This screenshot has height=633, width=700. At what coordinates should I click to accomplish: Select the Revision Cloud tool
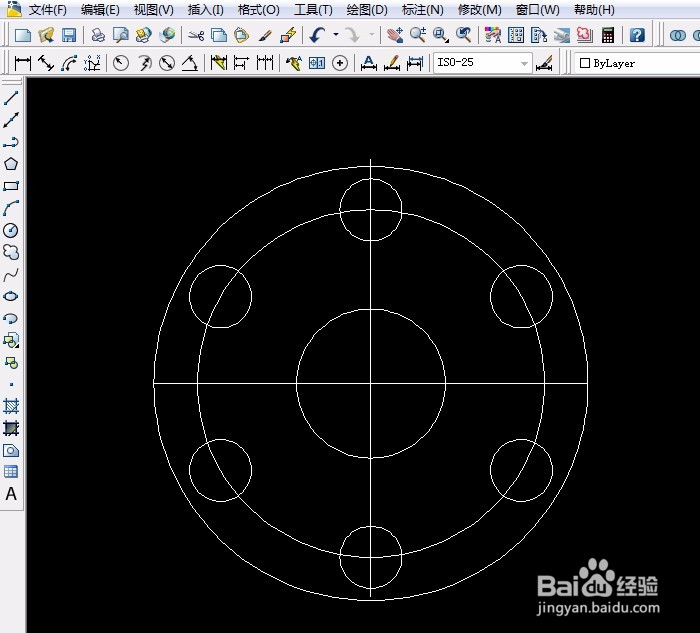(x=11, y=252)
